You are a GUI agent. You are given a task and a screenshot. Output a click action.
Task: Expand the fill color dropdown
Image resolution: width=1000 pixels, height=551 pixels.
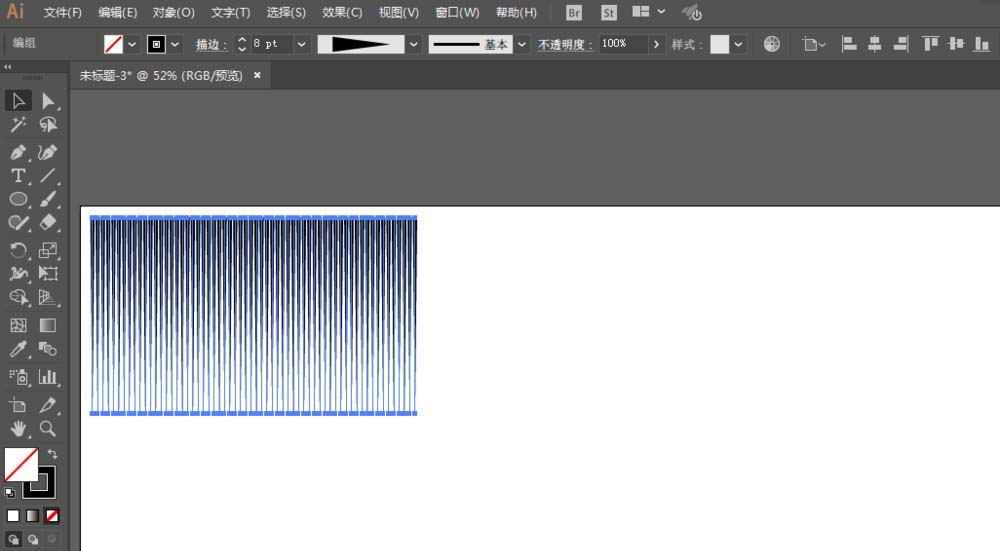[x=132, y=44]
